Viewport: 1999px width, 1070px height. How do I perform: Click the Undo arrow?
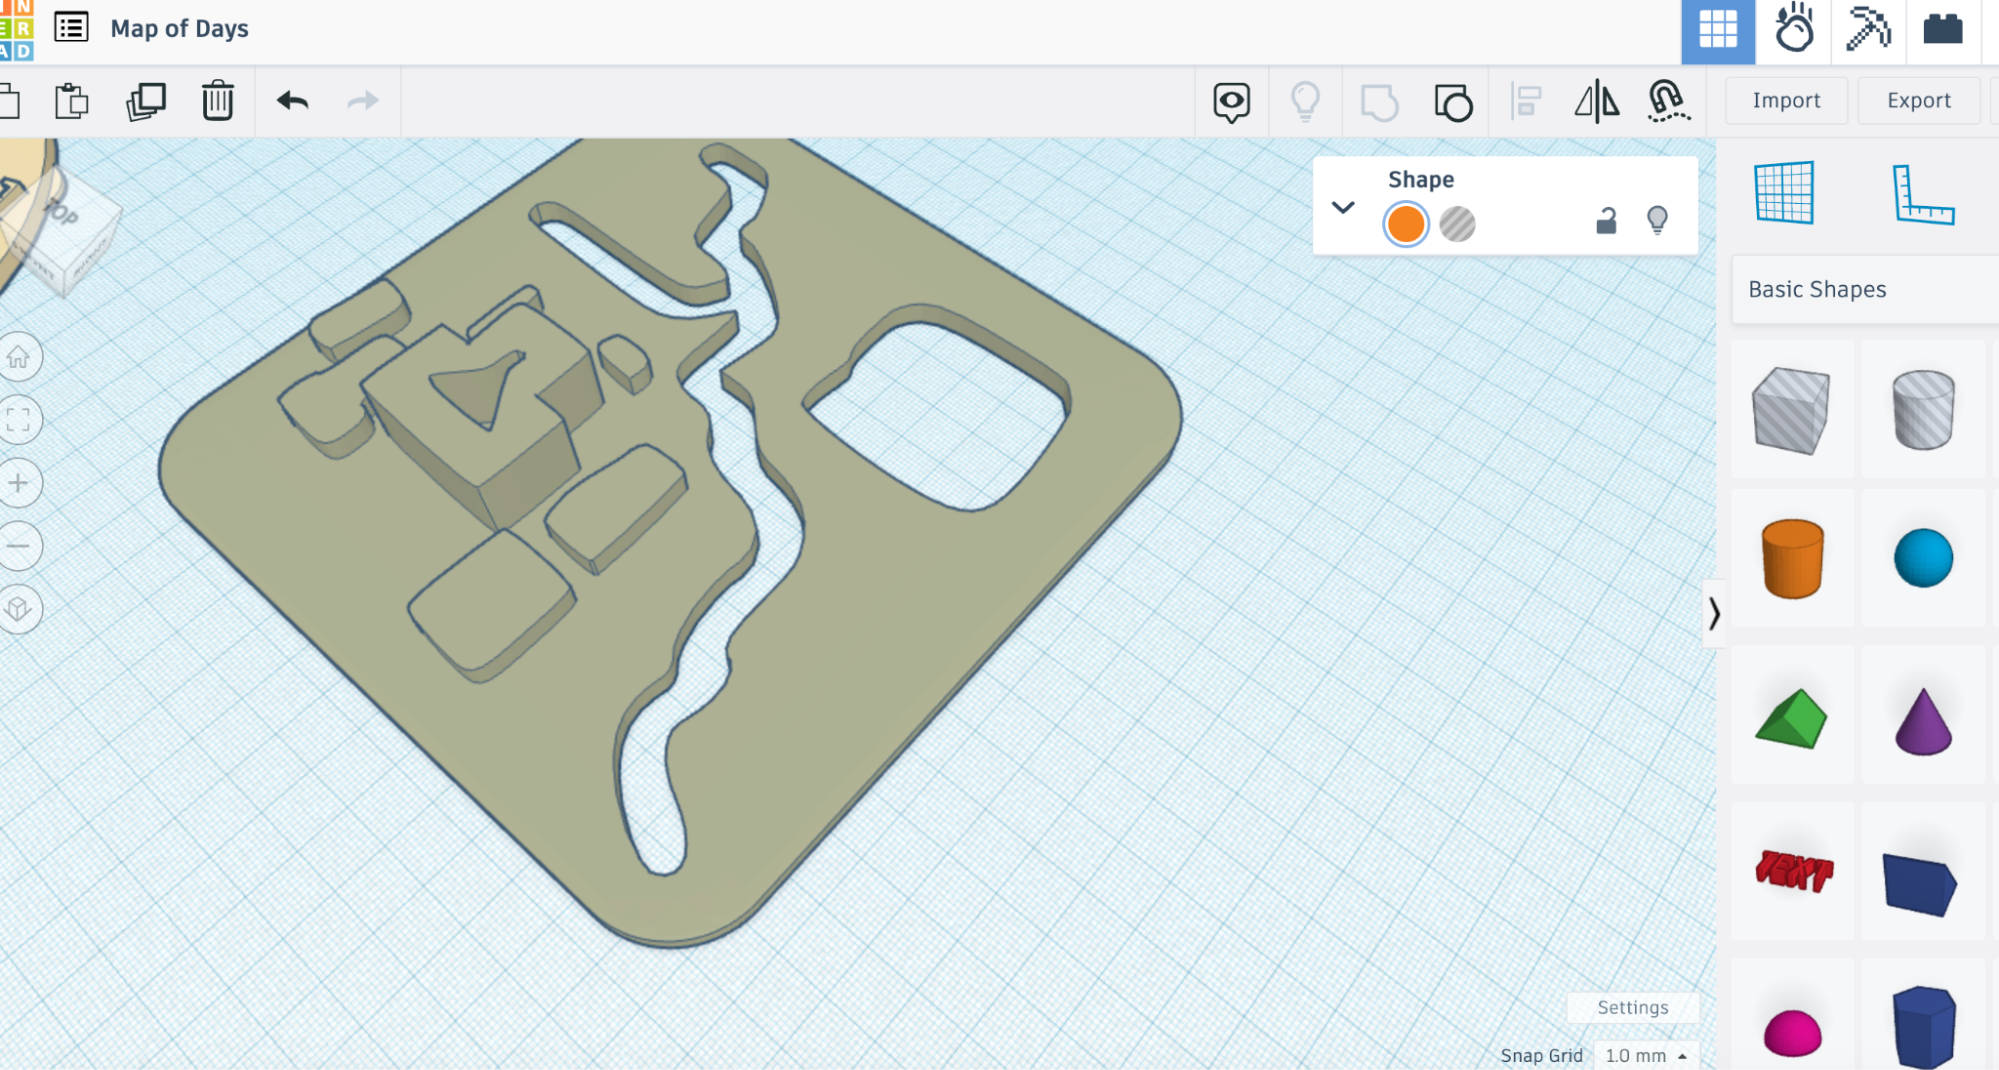(x=292, y=101)
